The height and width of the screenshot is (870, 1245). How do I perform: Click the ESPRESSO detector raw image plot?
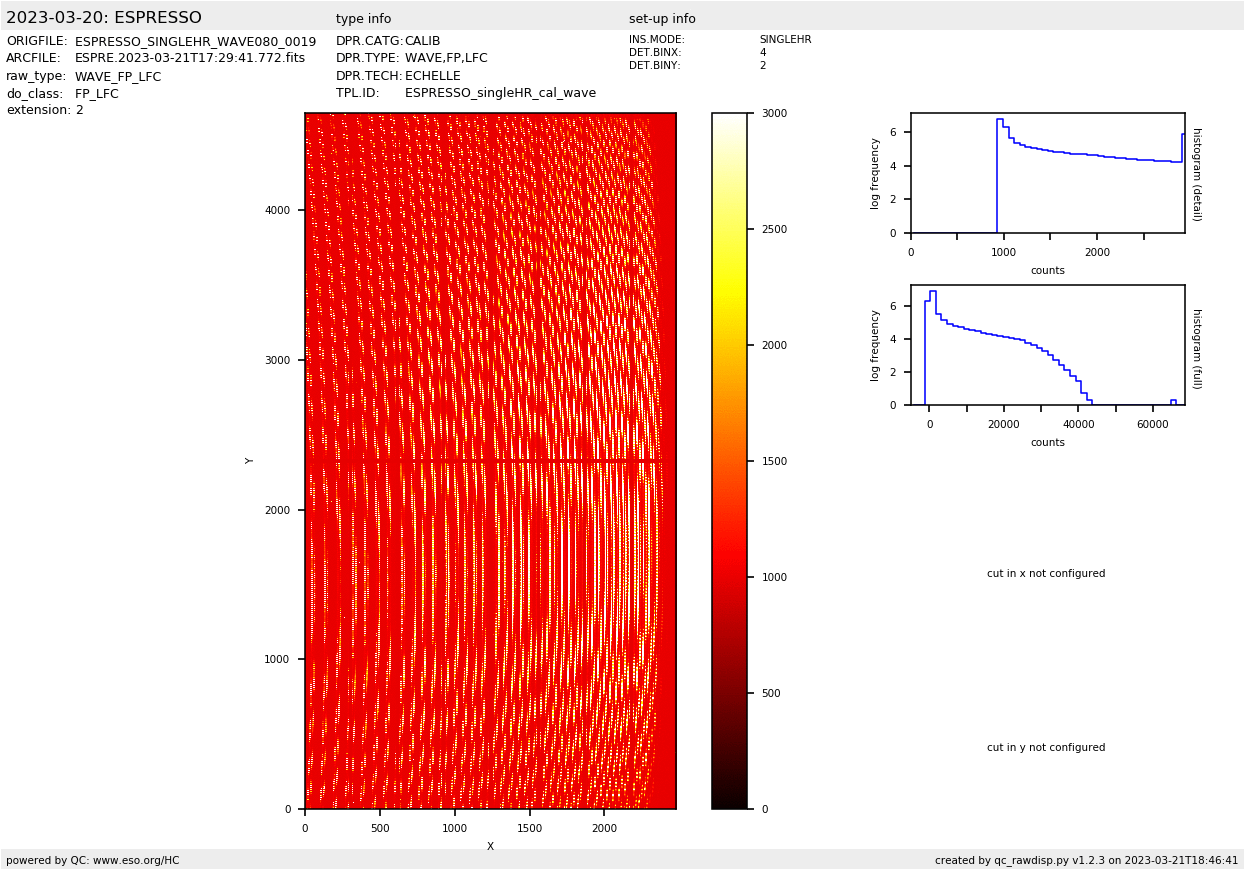coord(490,460)
